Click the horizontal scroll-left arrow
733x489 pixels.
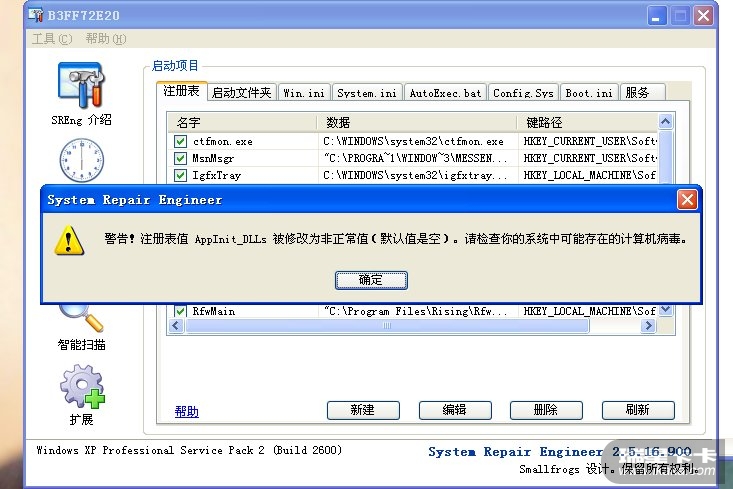pos(176,325)
